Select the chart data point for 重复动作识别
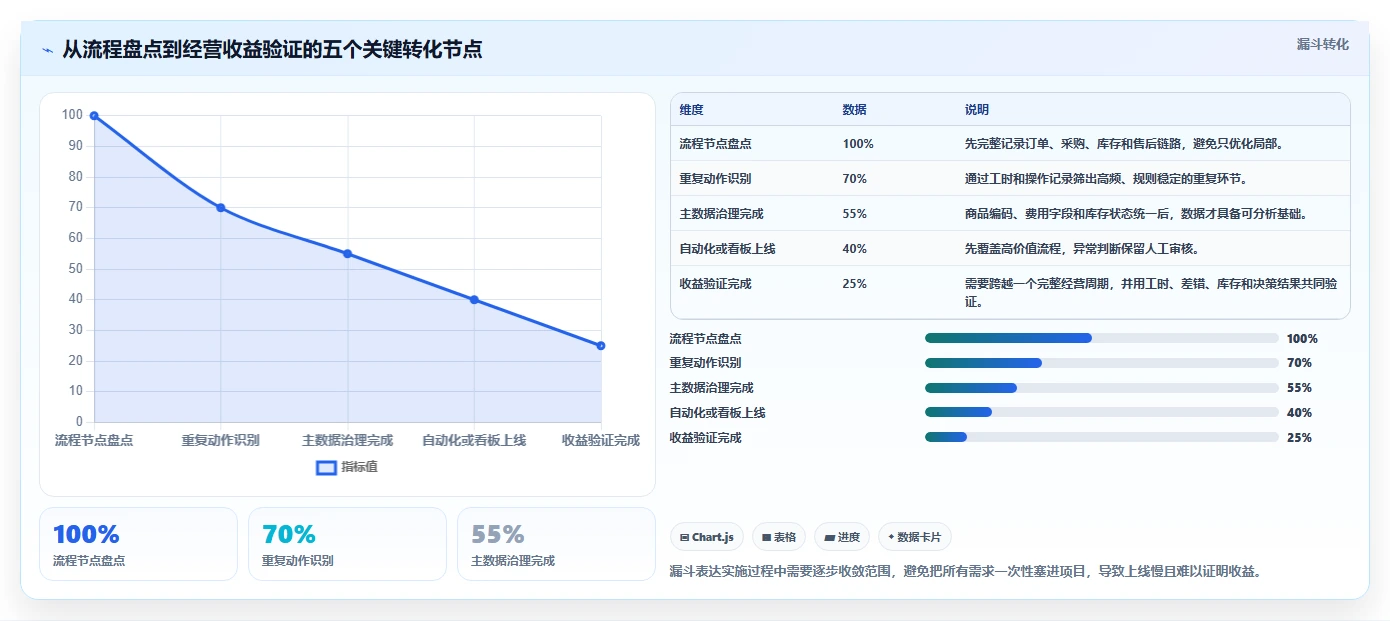 point(221,208)
